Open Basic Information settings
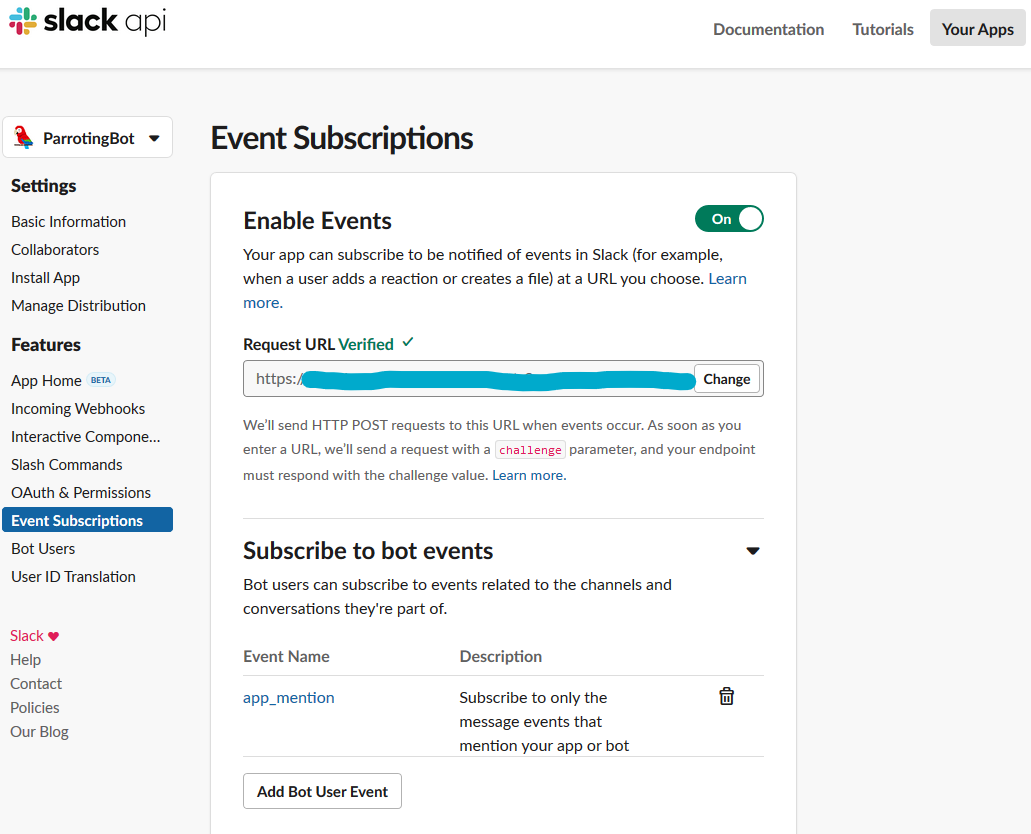 coord(68,222)
